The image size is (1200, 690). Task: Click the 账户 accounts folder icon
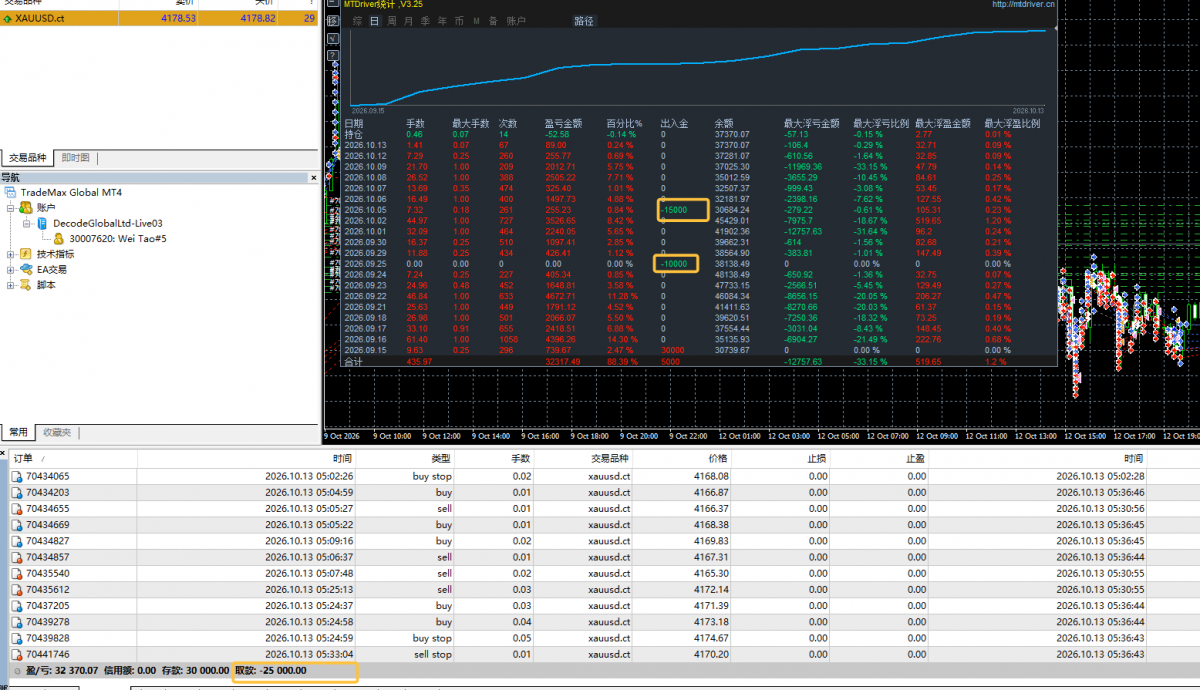(25, 208)
